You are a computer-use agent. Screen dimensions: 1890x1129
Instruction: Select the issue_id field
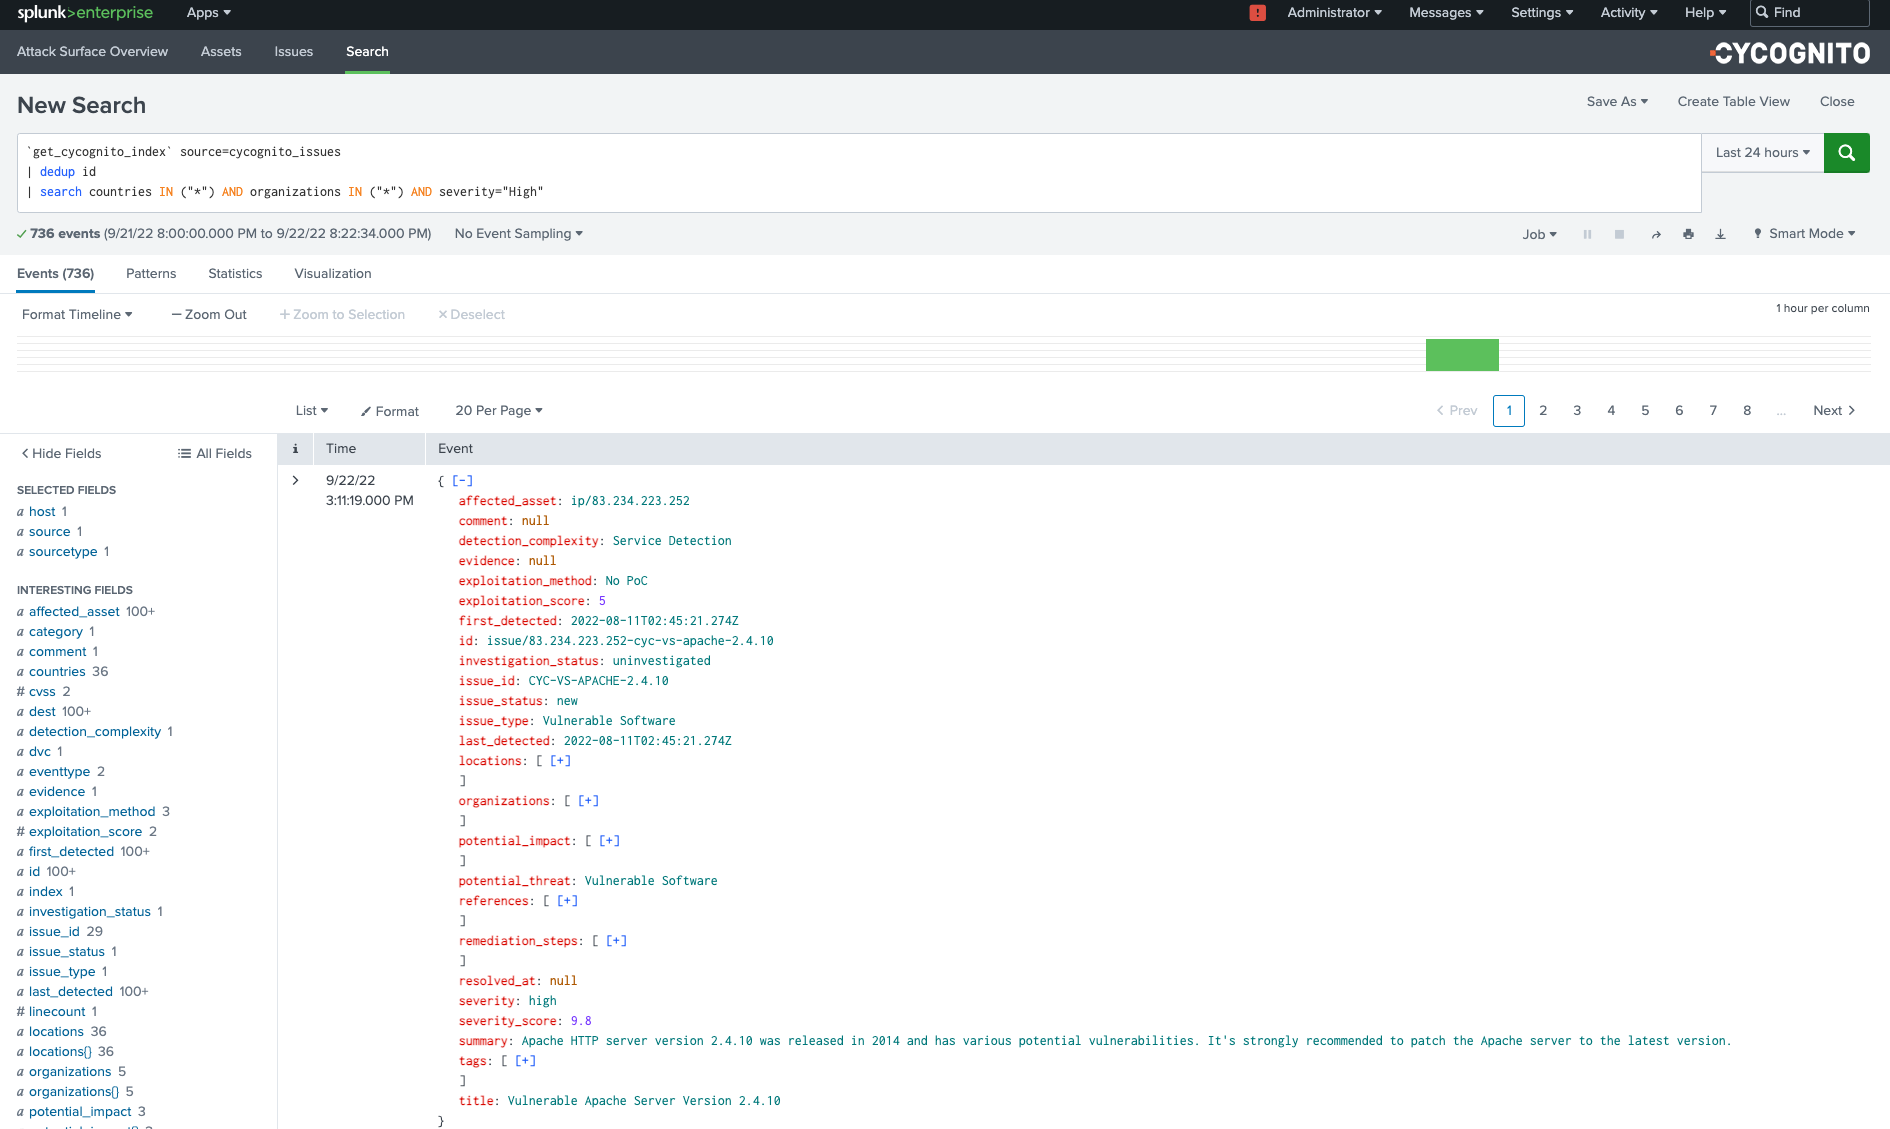click(x=54, y=932)
